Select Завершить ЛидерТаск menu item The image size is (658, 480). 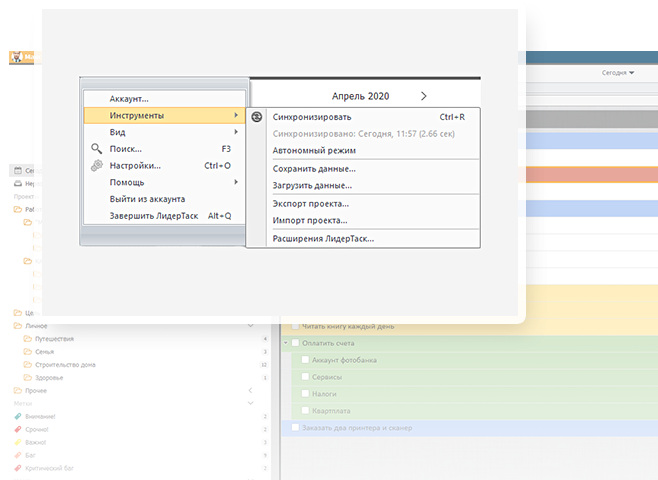tap(164, 216)
